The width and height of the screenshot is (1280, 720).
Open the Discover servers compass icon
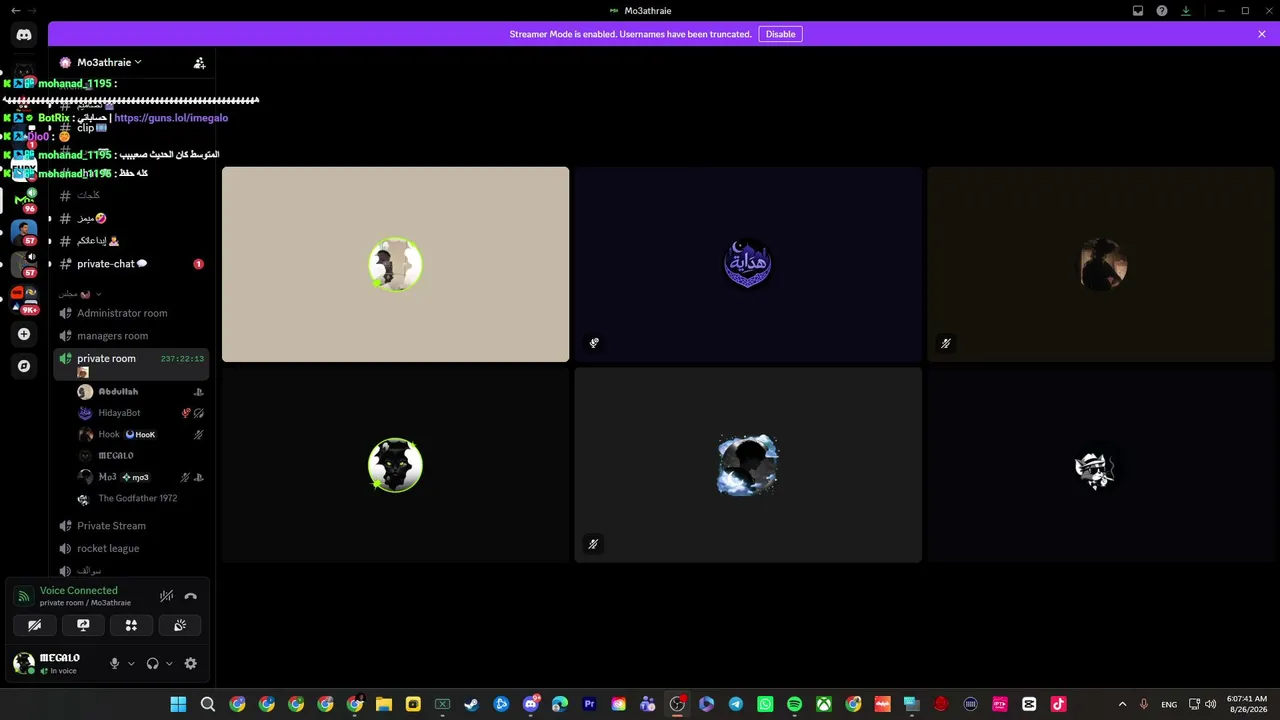coord(24,366)
